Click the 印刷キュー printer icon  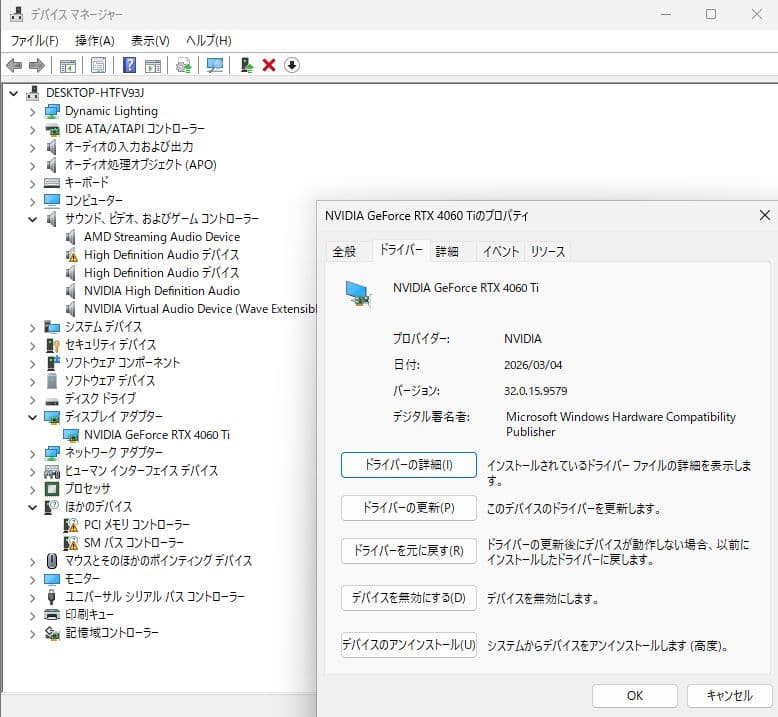(x=52, y=615)
